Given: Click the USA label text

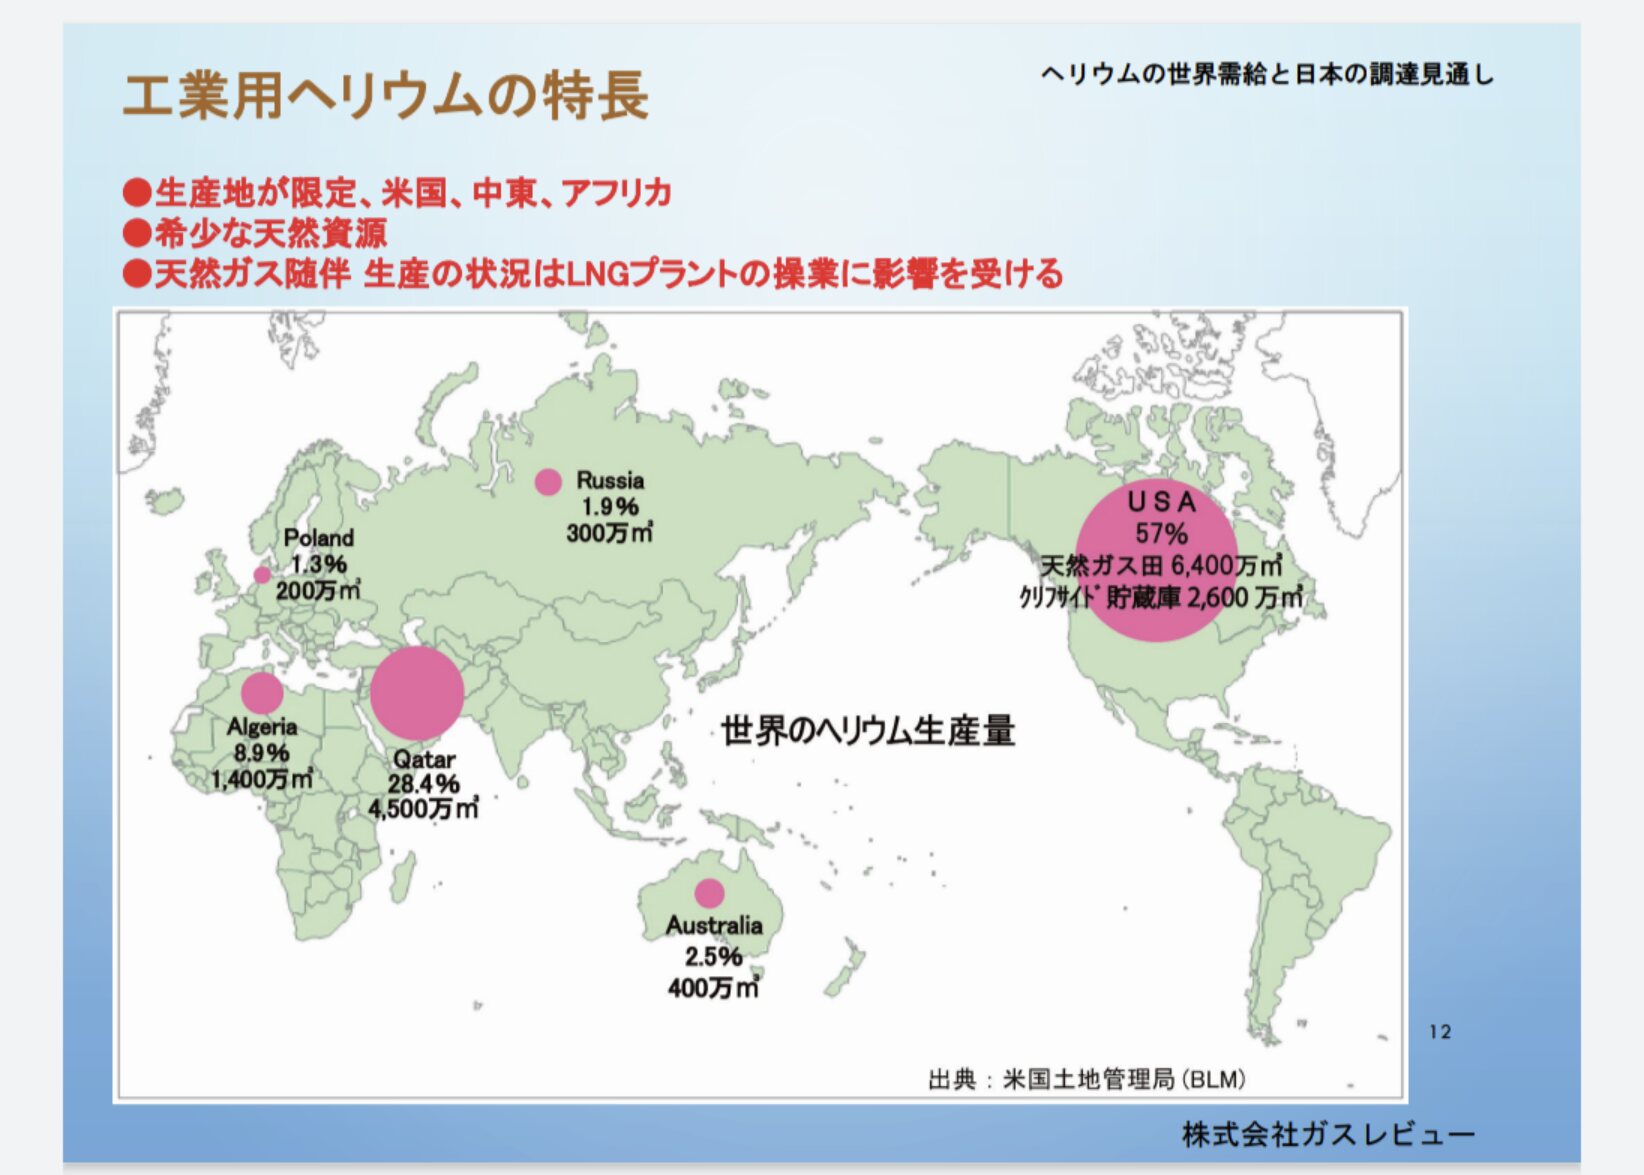Looking at the screenshot, I should pos(1162,501).
